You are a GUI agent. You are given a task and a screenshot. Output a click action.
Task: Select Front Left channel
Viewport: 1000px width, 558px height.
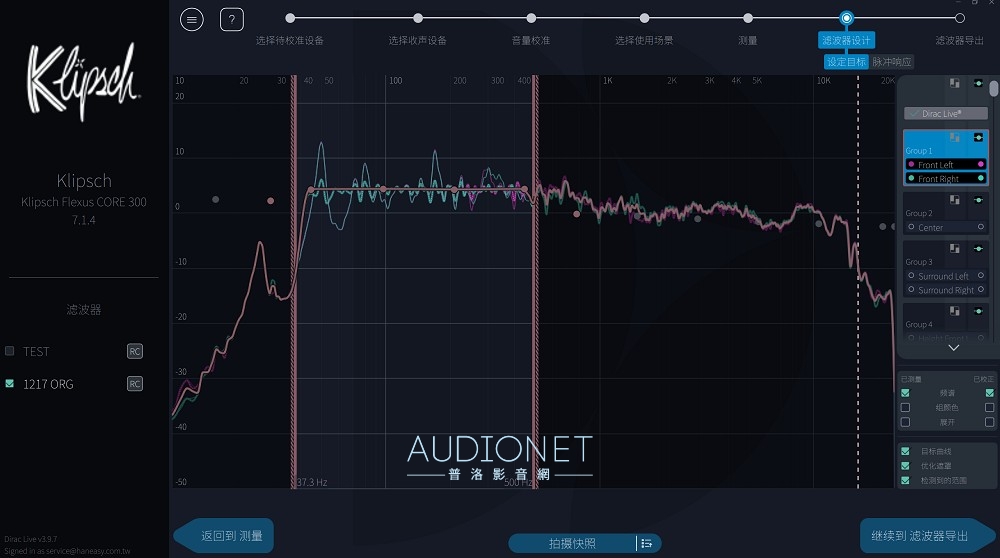(946, 165)
